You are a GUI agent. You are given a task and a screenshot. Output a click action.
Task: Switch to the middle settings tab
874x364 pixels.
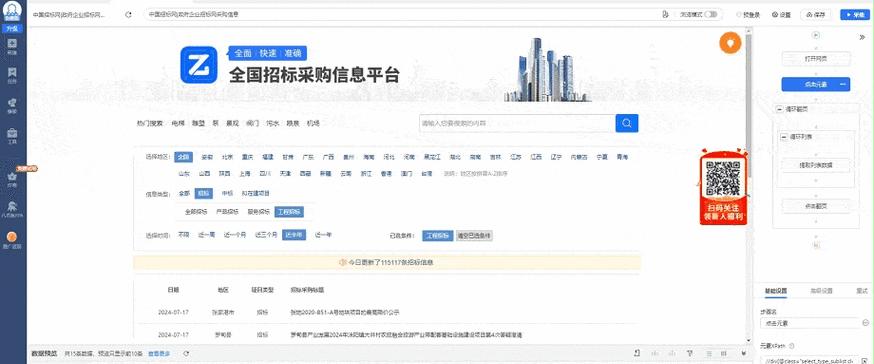pyautogui.click(x=821, y=291)
